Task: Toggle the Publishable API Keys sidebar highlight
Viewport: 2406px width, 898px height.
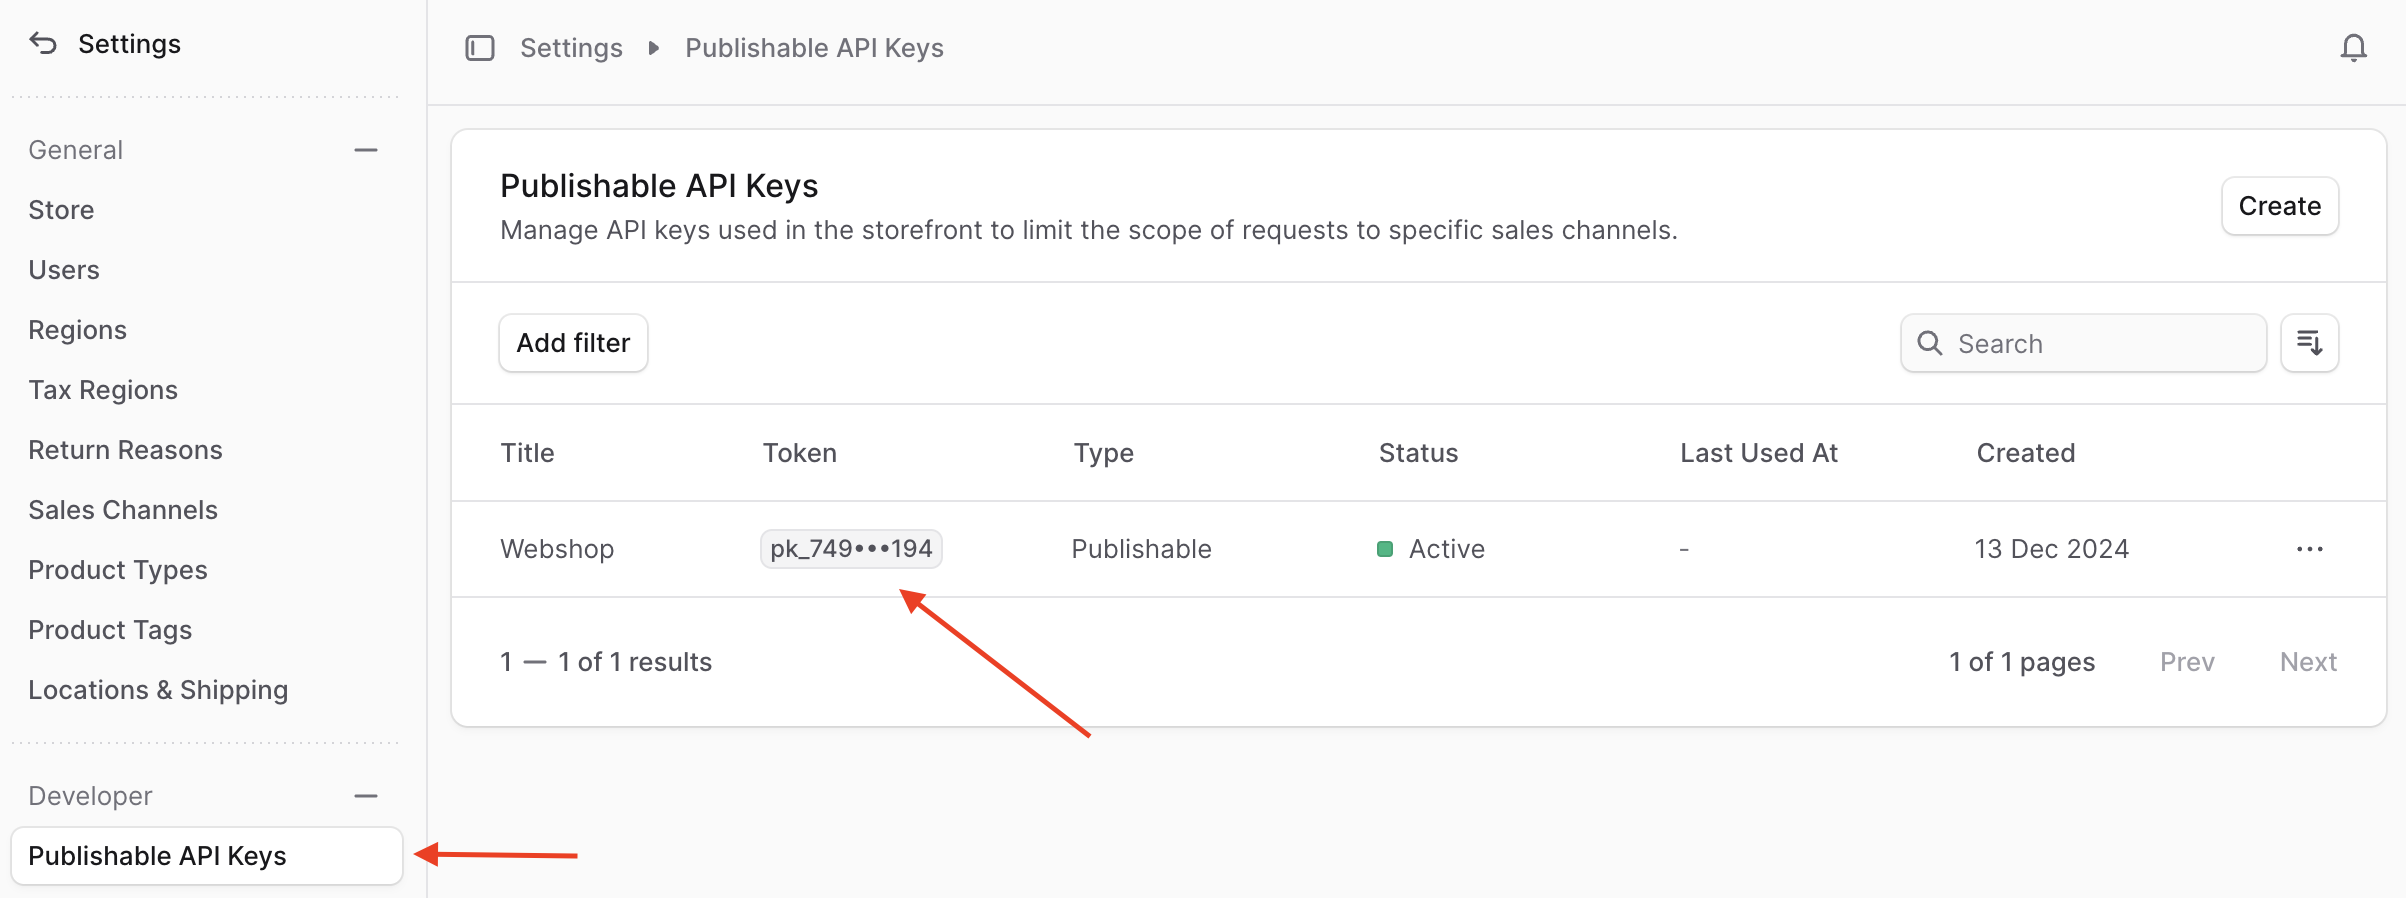Action: point(156,856)
